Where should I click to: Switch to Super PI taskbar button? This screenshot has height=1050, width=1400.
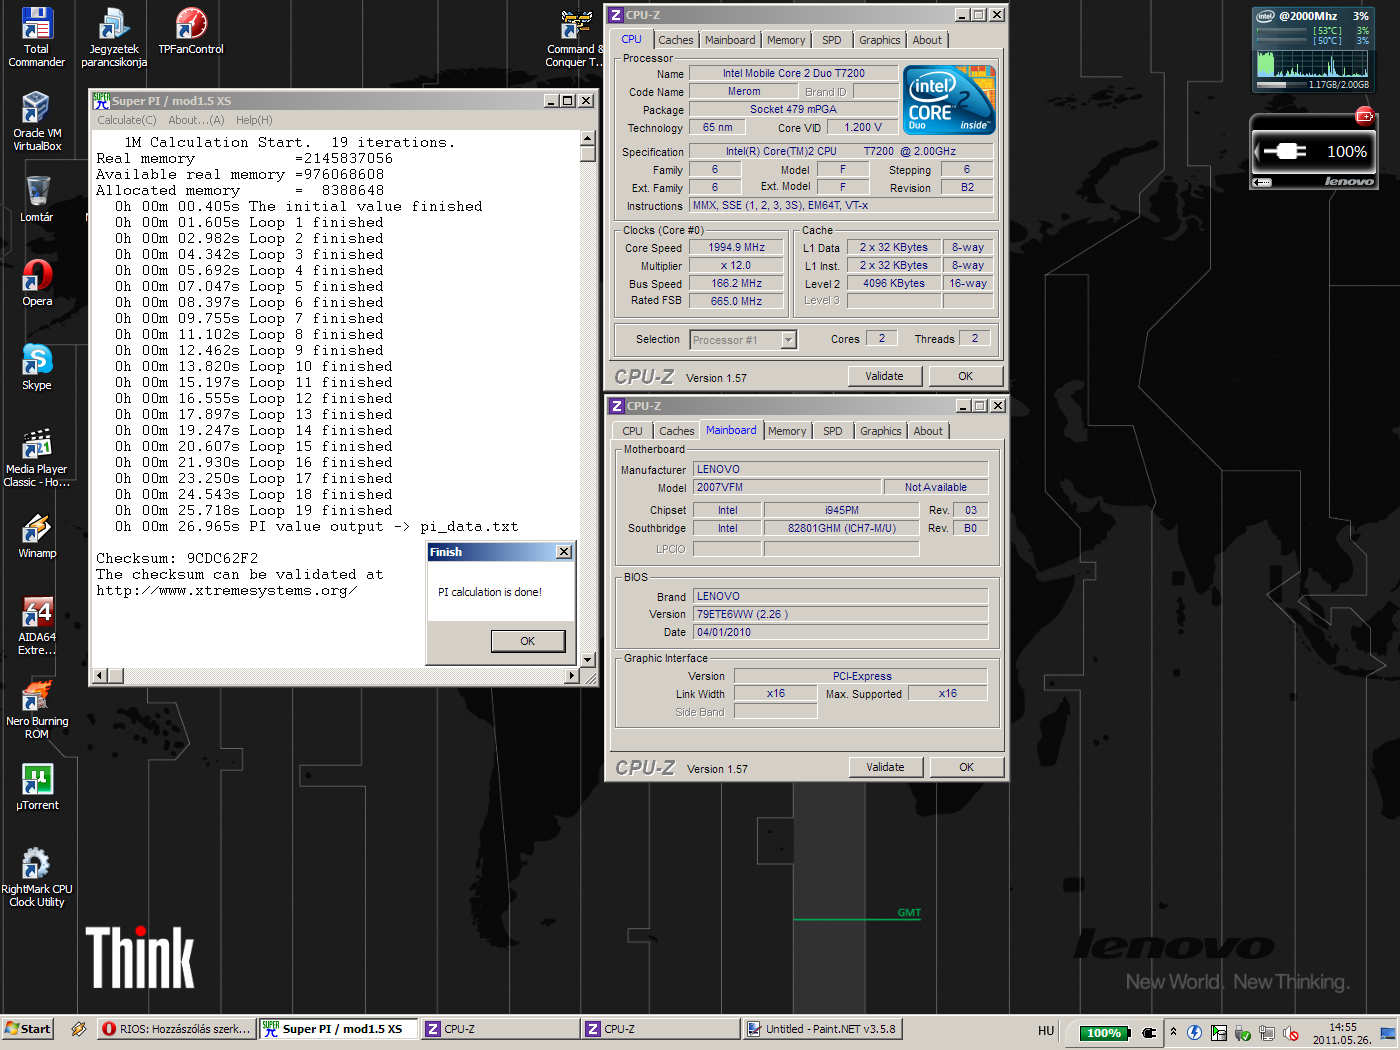pos(338,1029)
